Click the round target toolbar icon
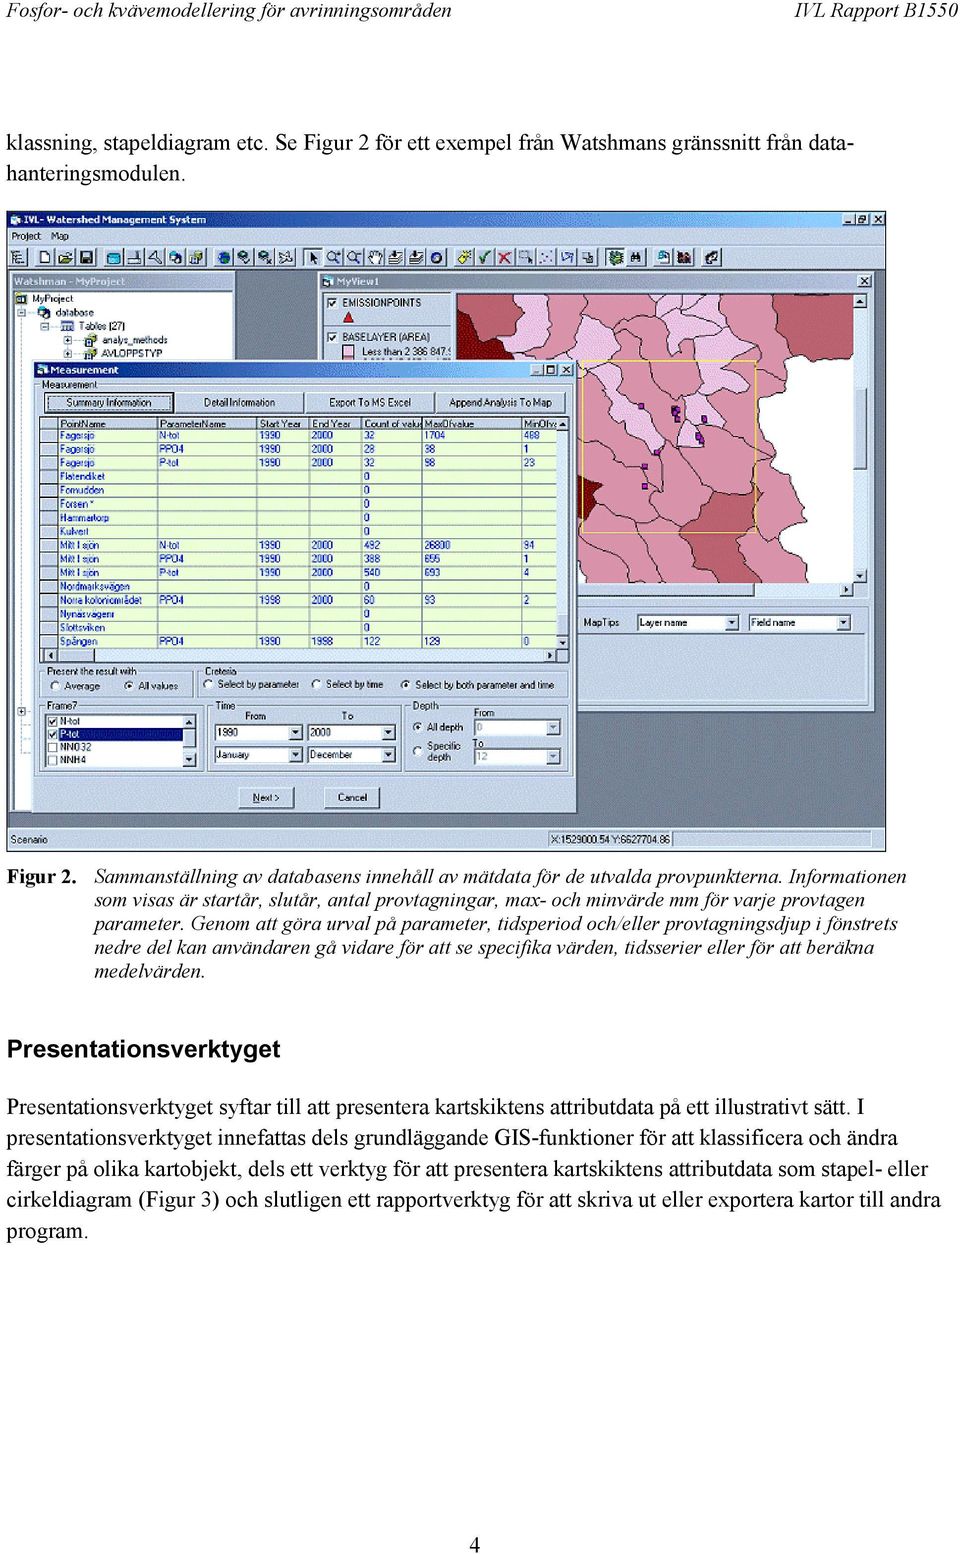This screenshot has height=1554, width=960. [437, 257]
